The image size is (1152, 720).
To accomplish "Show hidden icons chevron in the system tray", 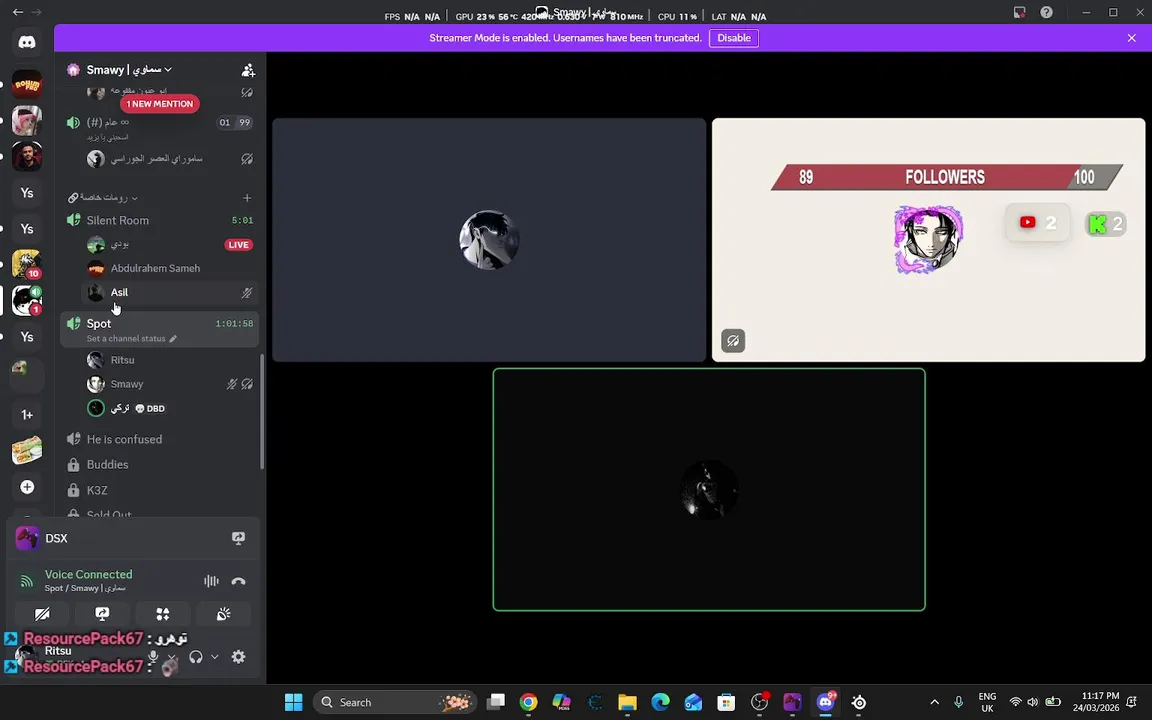I will click(x=935, y=702).
